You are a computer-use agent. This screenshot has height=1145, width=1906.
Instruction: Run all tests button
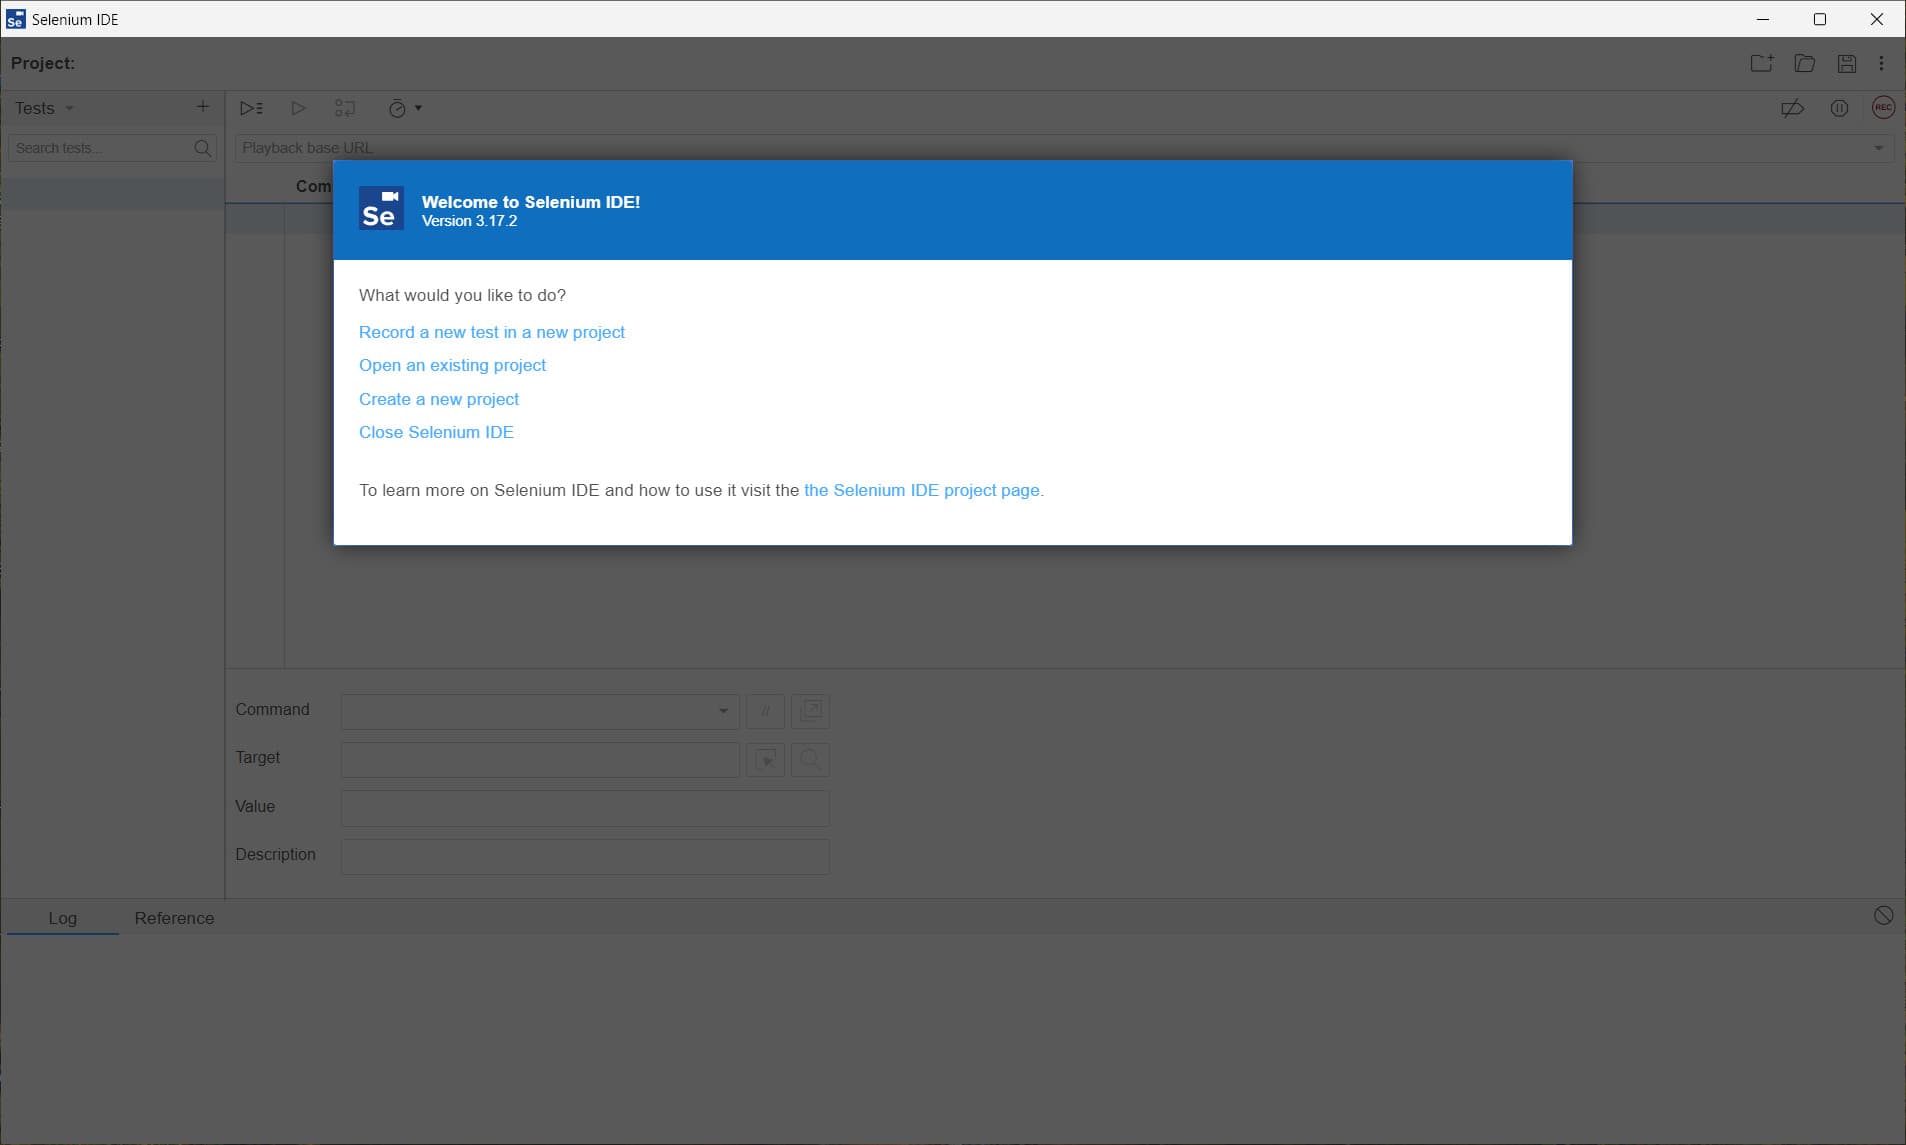[251, 108]
